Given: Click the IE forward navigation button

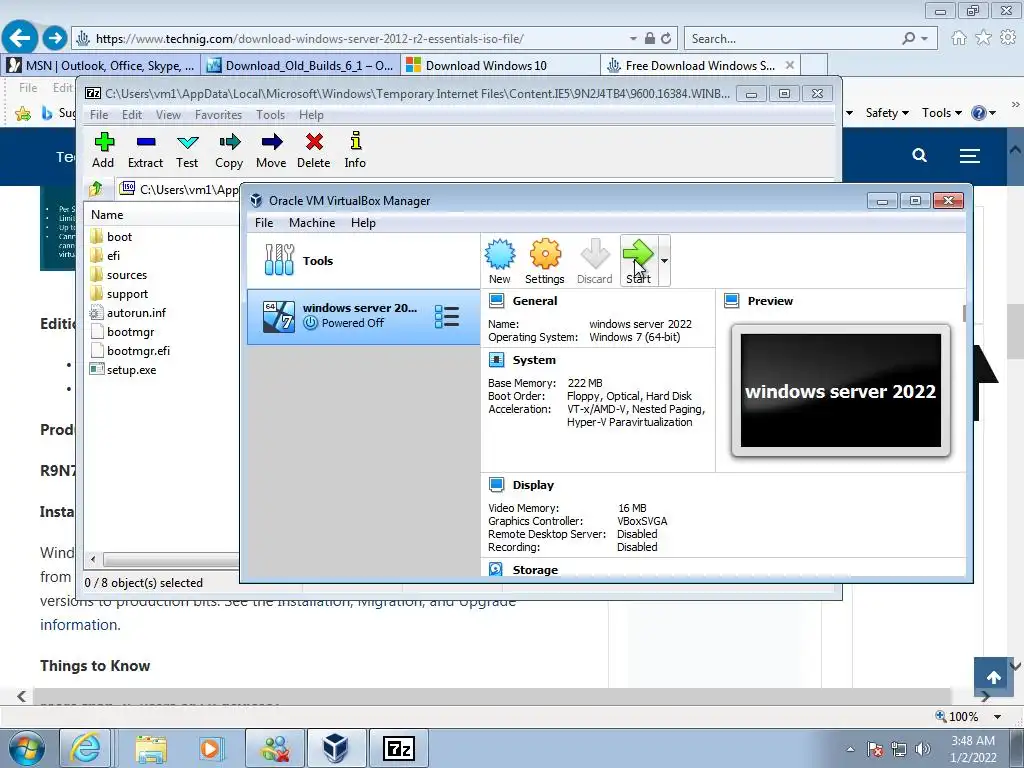Looking at the screenshot, I should (55, 38).
